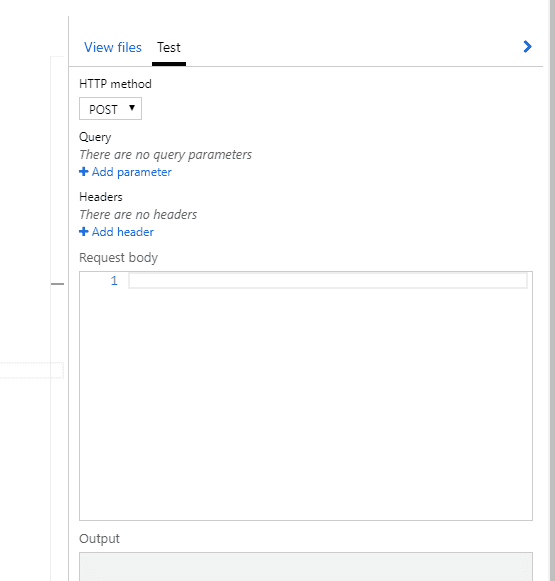Click the Add header link

coord(123,232)
